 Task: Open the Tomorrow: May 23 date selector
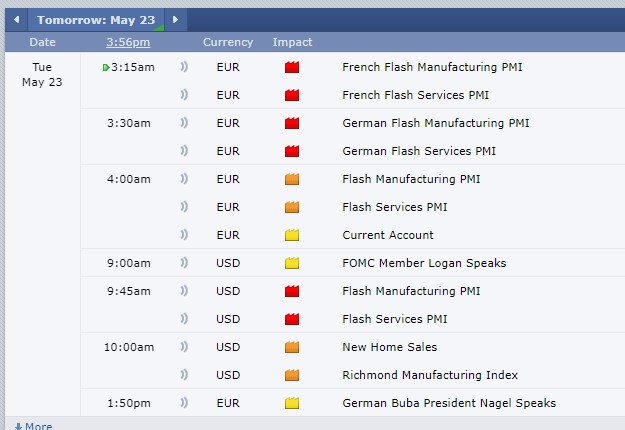tap(96, 19)
